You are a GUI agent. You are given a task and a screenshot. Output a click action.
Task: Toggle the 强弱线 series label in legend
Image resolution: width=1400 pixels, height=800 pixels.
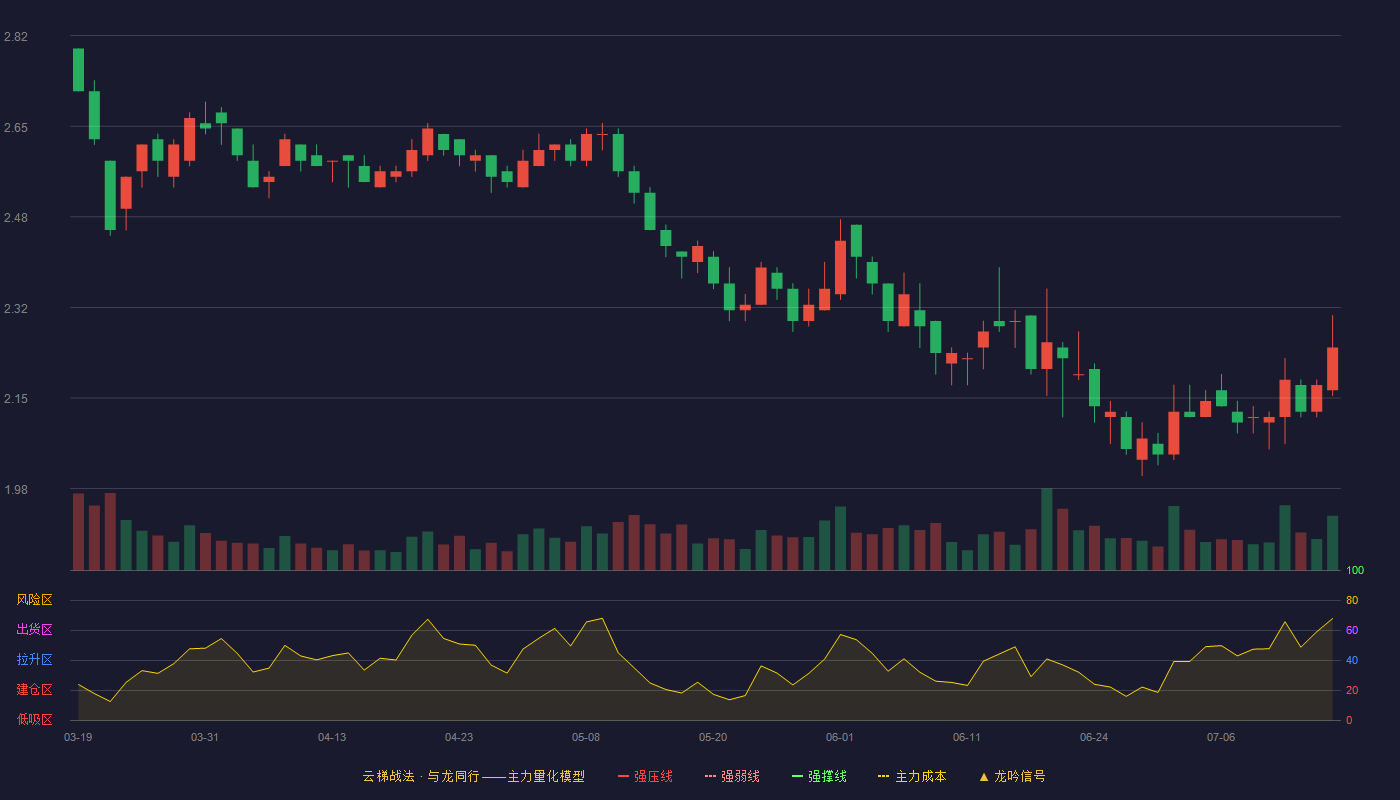(x=740, y=776)
